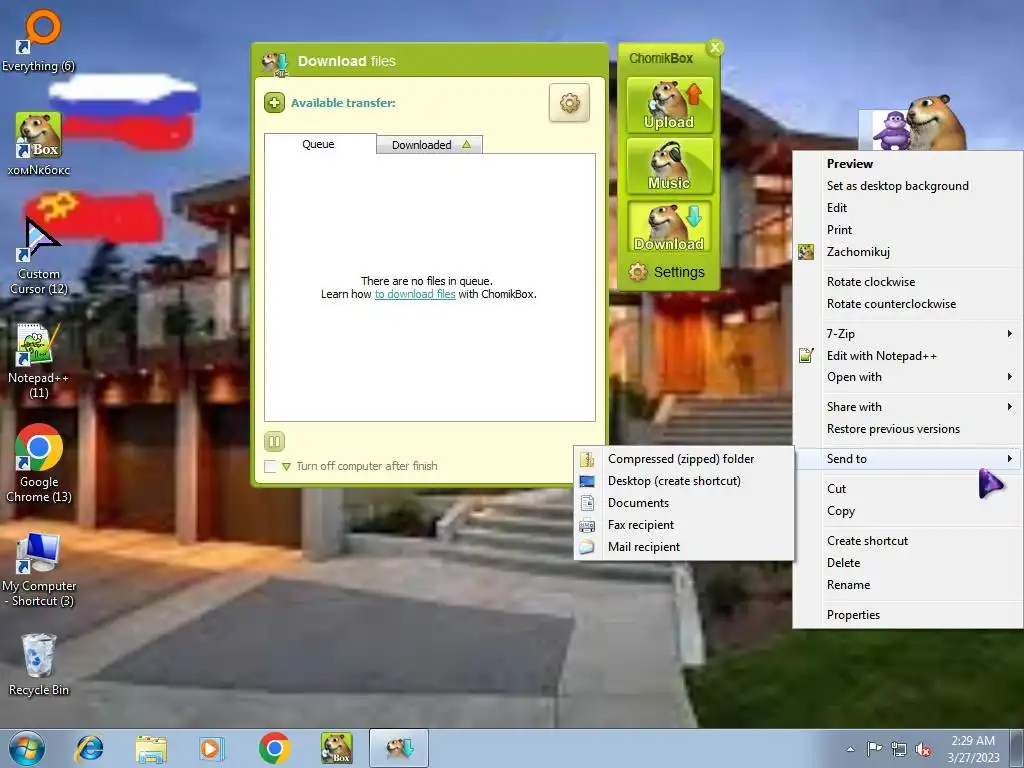Choose Restore previous versions
The image size is (1024, 768).
[x=908, y=429]
